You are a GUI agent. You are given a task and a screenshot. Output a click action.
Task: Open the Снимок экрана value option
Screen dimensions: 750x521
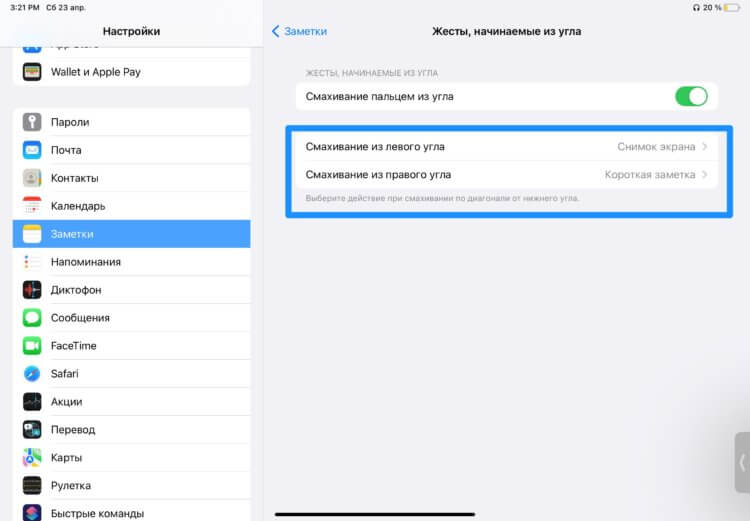point(656,147)
